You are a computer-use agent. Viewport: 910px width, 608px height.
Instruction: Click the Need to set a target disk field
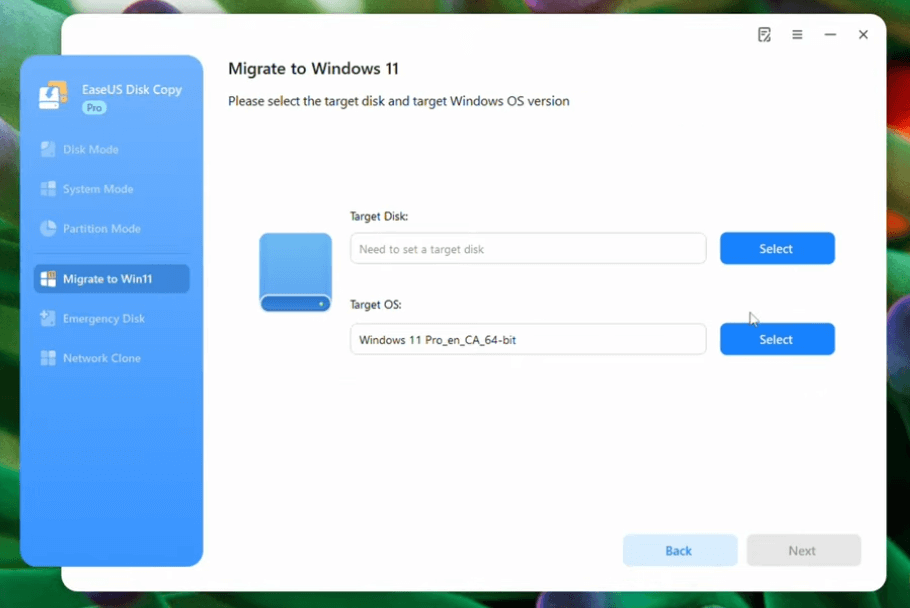(528, 248)
